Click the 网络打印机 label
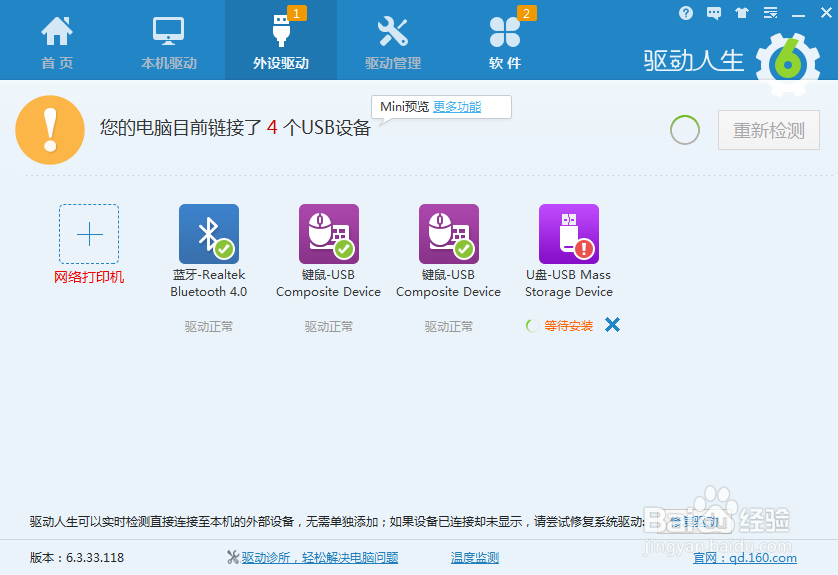Image resolution: width=838 pixels, height=575 pixels. [89, 277]
